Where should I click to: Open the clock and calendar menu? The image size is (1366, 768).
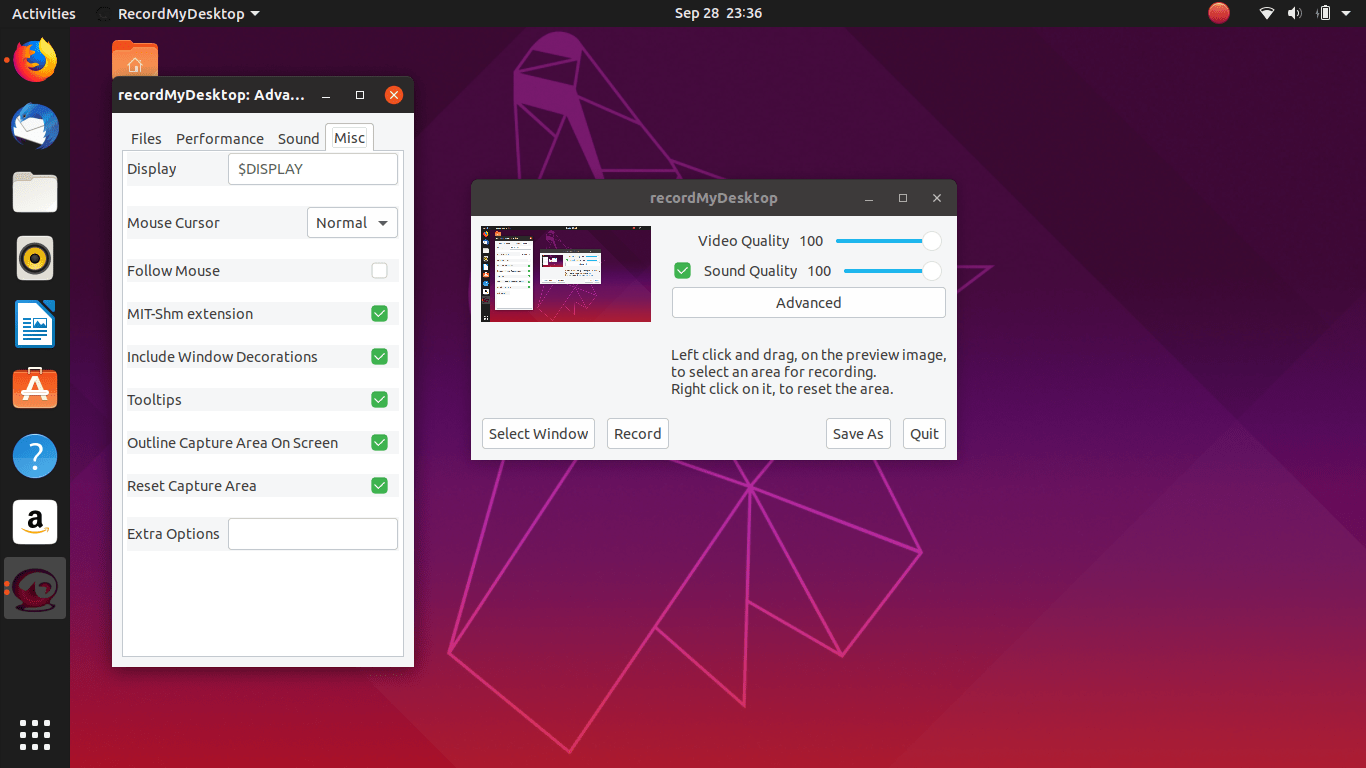click(718, 13)
